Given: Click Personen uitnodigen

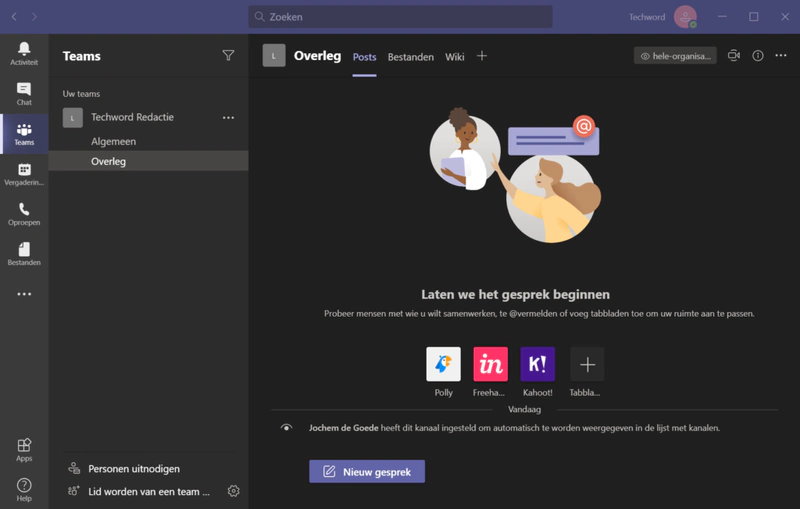Looking at the screenshot, I should pyautogui.click(x=134, y=469).
